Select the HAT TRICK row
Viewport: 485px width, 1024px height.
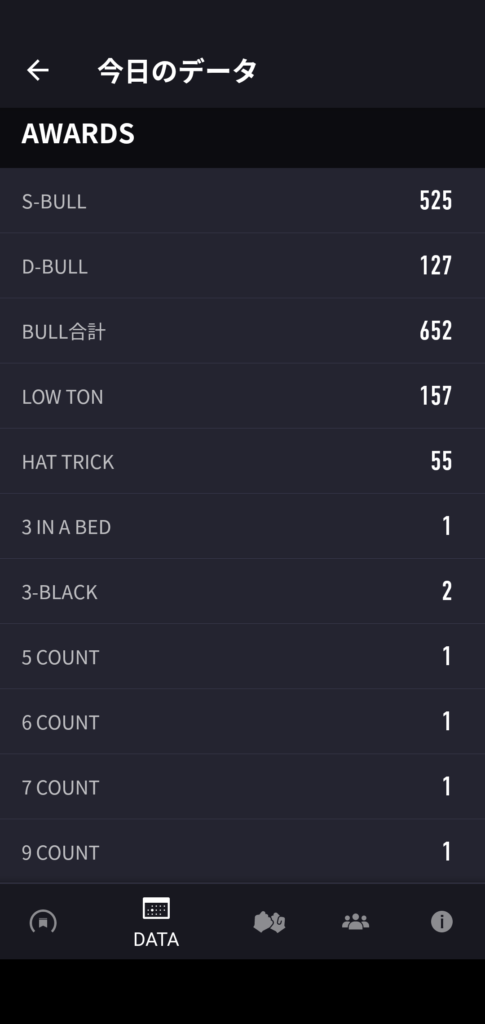tap(242, 461)
